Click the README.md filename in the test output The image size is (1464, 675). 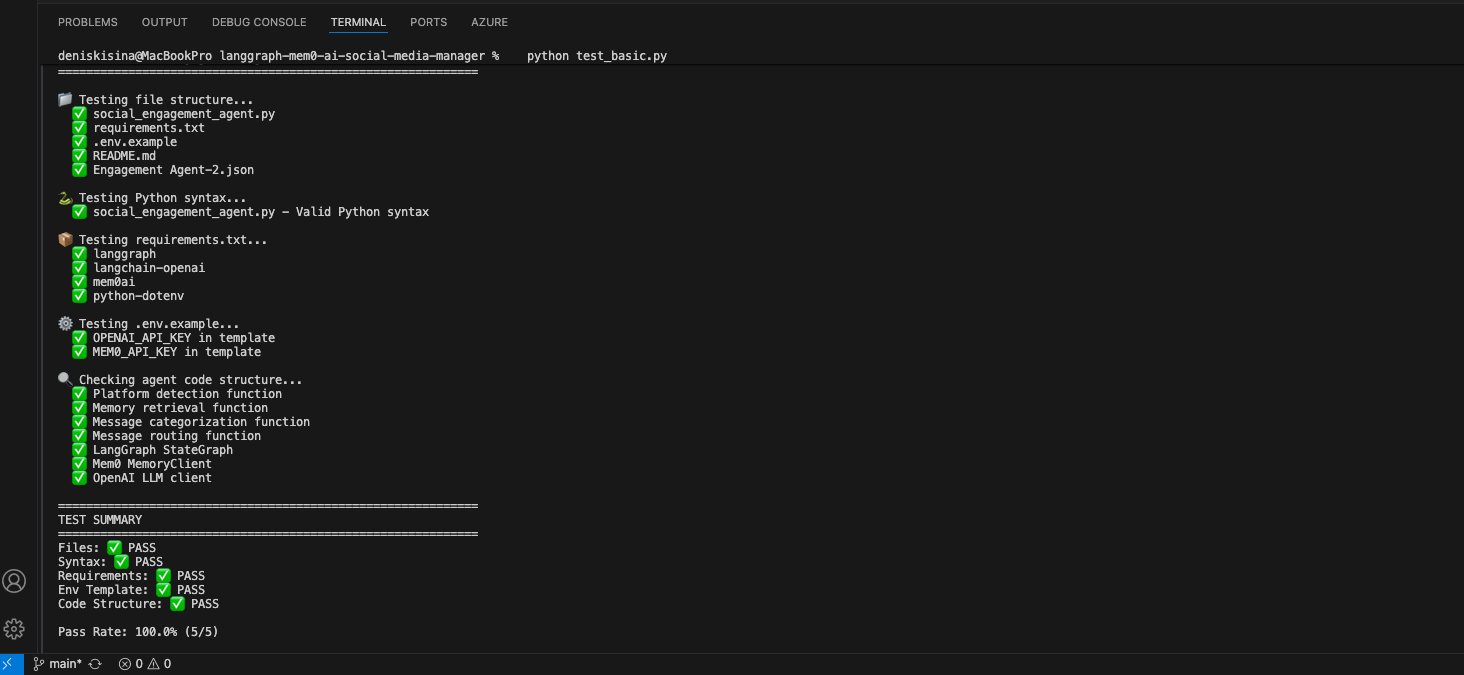point(124,155)
